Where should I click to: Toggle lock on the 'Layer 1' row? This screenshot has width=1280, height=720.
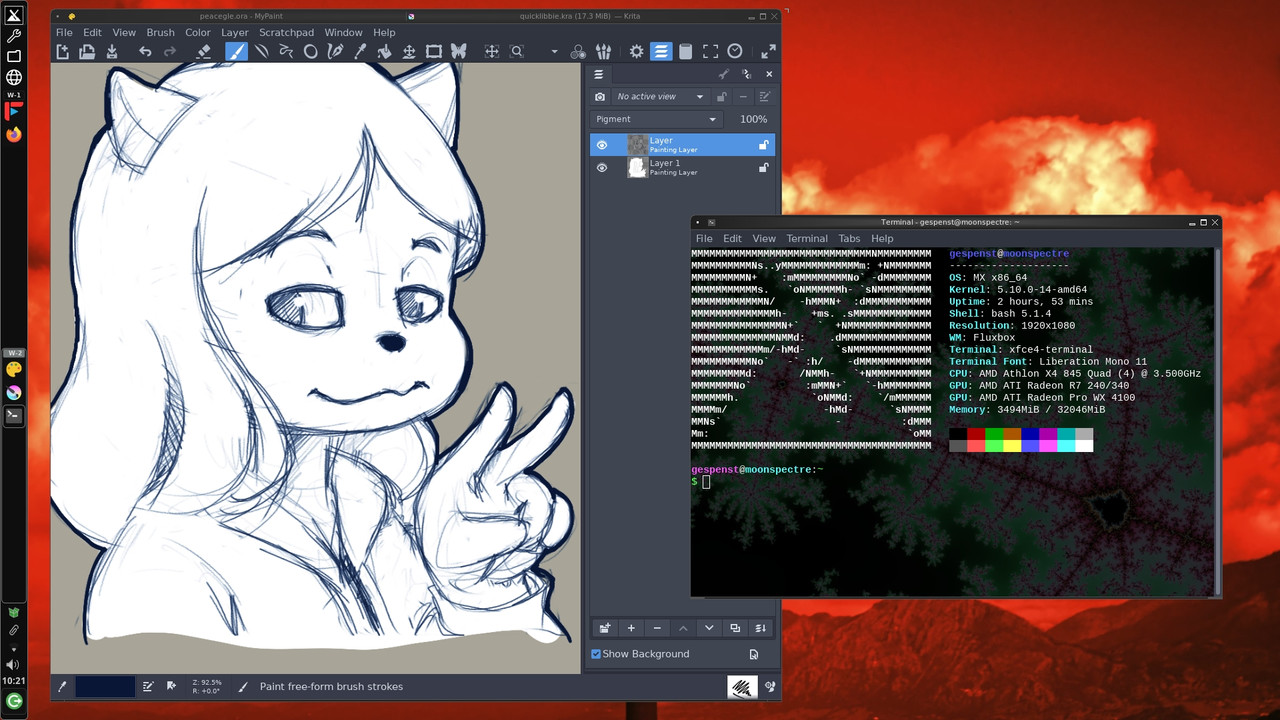point(763,168)
